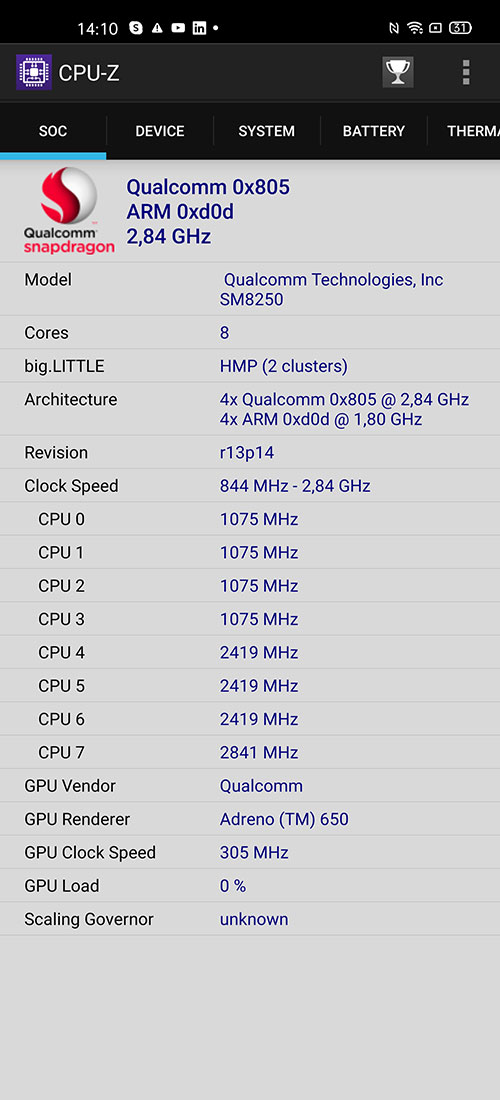Image resolution: width=500 pixels, height=1100 pixels.
Task: Tap the GPU Renderer Adreno 650 row
Action: 250,819
